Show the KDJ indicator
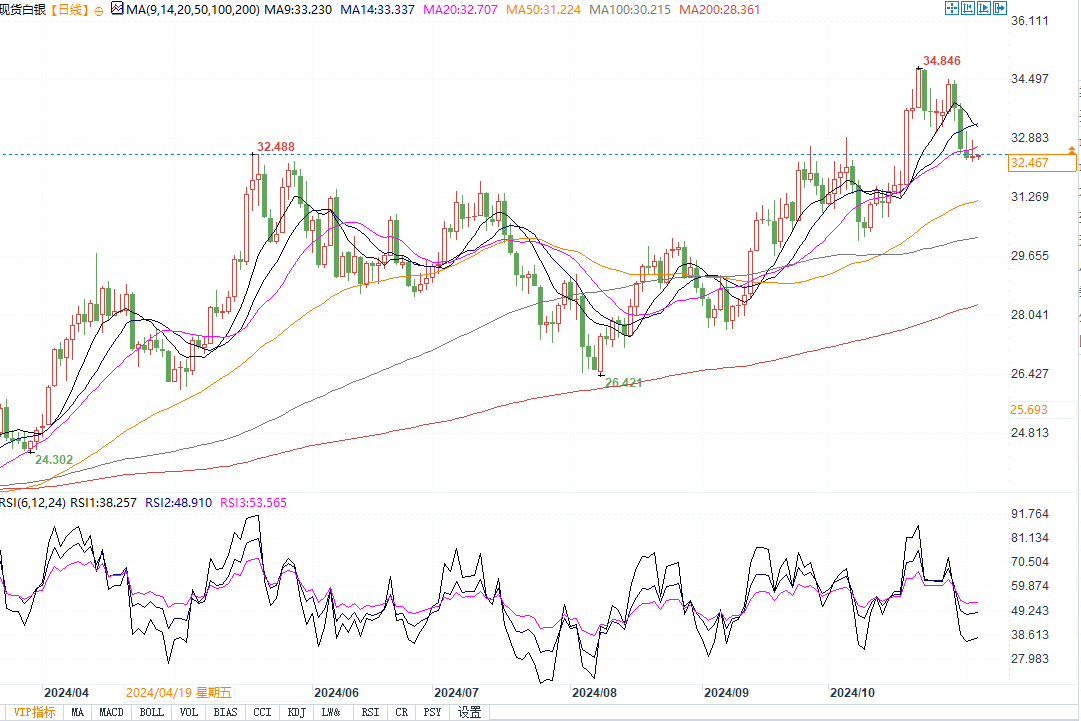Image resolution: width=1081 pixels, height=721 pixels. coord(296,712)
